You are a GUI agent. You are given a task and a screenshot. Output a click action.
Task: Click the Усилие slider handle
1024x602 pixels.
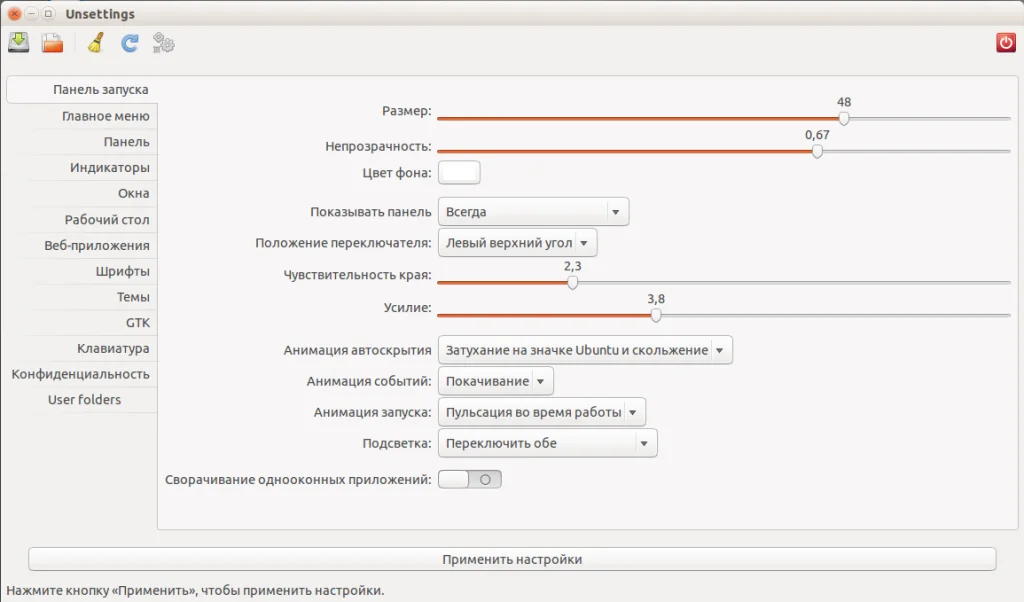pyautogui.click(x=656, y=315)
